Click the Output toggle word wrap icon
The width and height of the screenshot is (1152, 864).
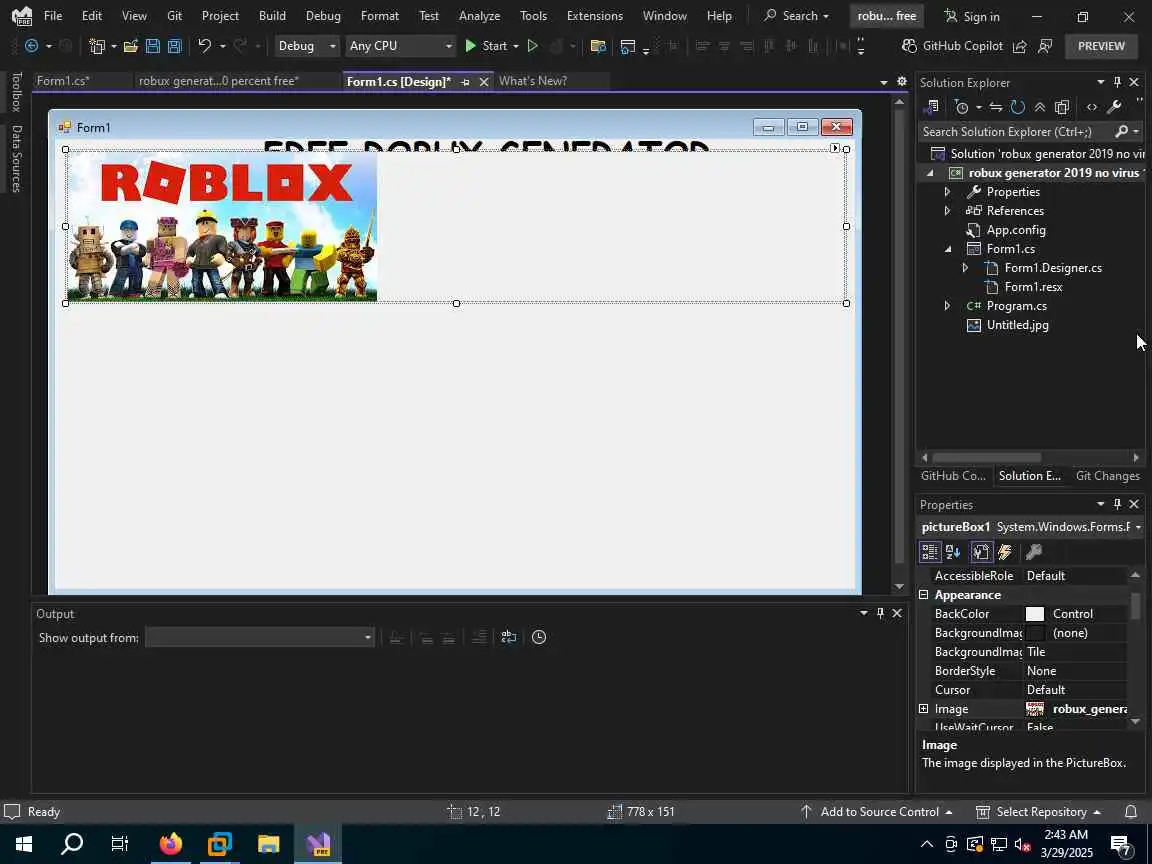pos(508,637)
